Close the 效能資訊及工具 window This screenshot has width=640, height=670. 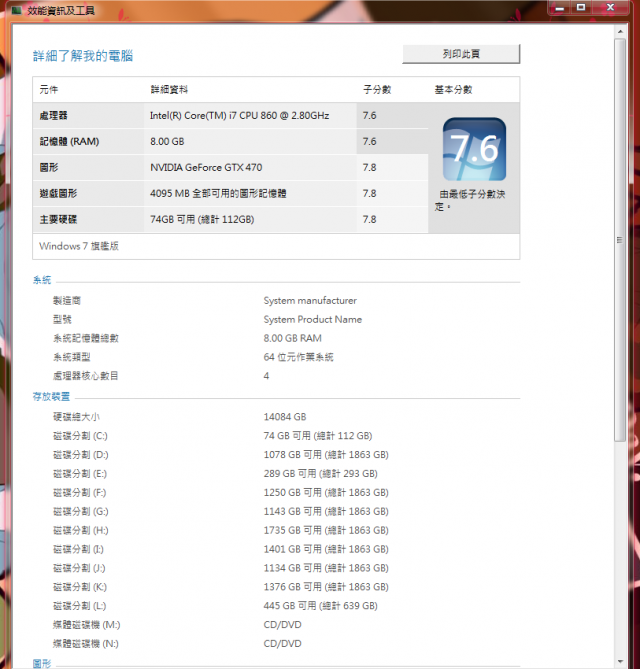[610, 8]
